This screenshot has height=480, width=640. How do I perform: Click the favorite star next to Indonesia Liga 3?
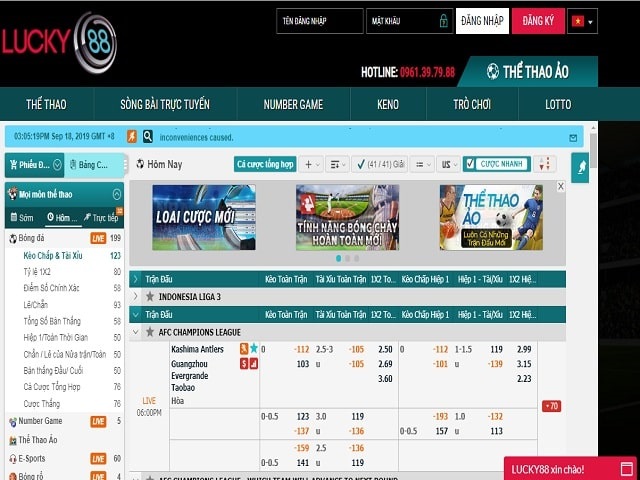pyautogui.click(x=150, y=296)
